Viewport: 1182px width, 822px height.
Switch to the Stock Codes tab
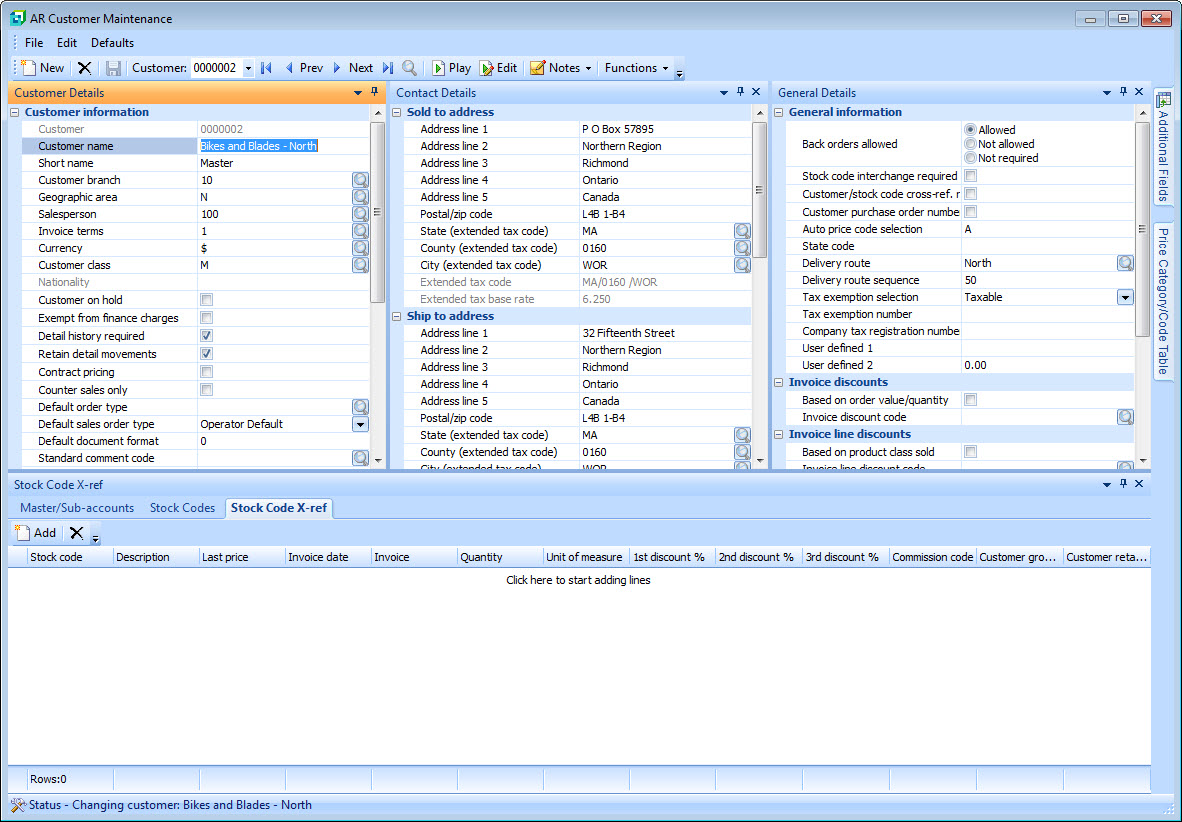point(182,508)
